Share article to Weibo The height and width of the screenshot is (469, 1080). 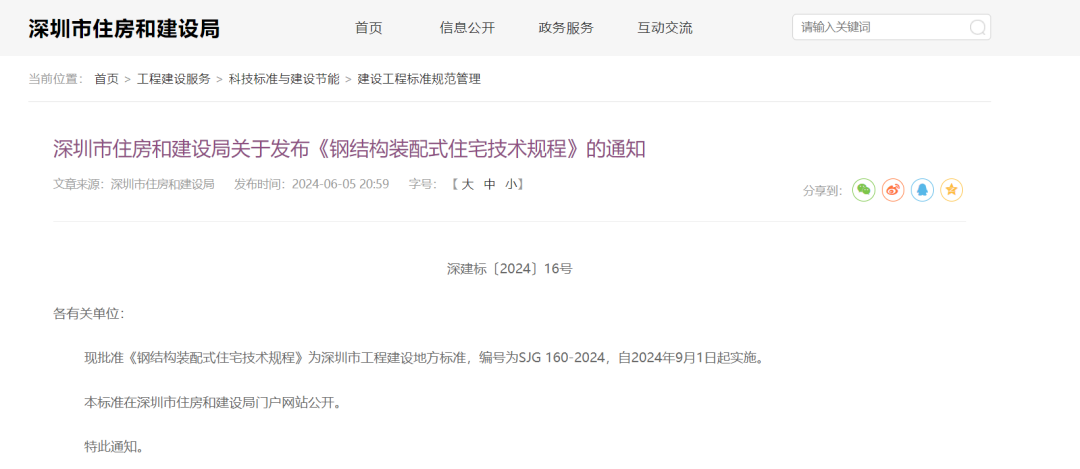[x=893, y=190]
